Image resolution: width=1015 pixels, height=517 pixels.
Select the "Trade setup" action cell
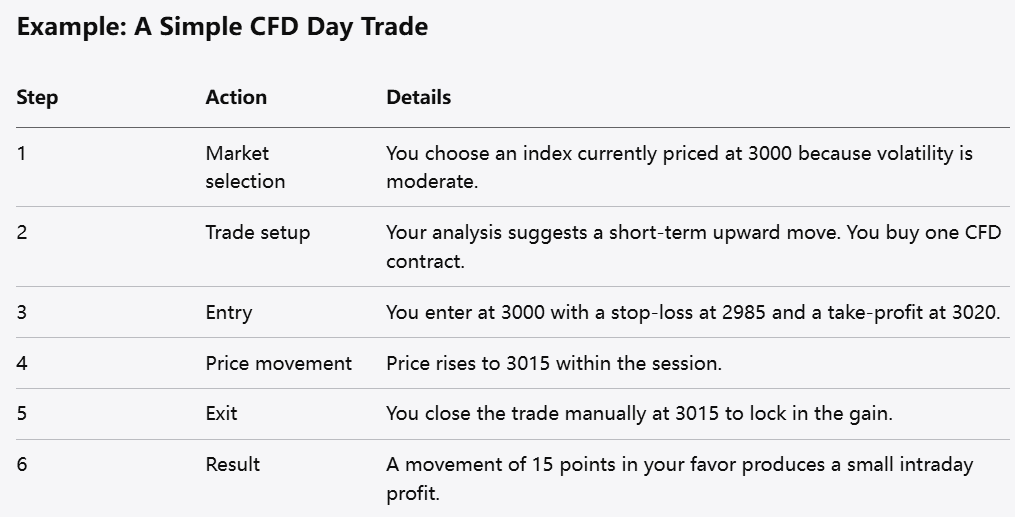(x=257, y=232)
